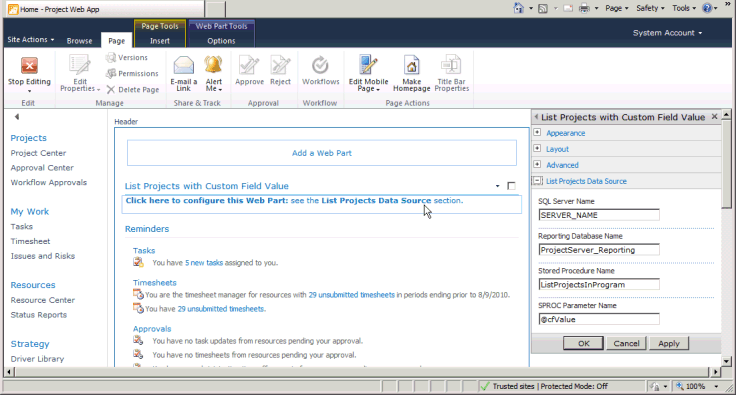Open the Workflows icon
The image size is (736, 395).
coord(320,65)
